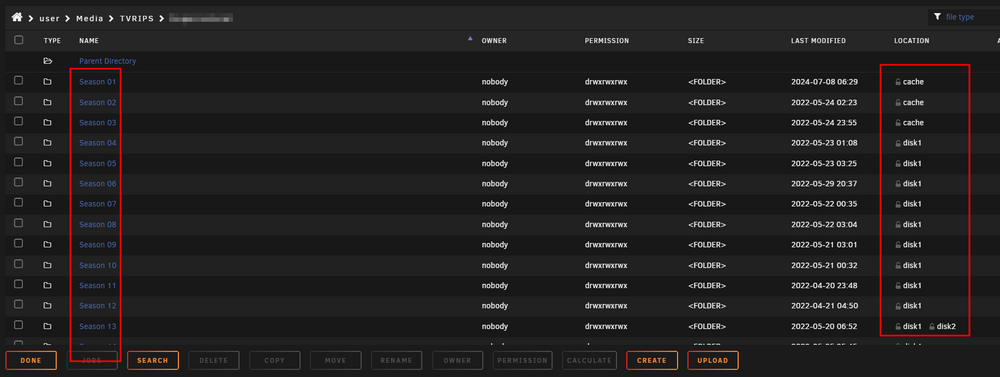Click the COPY button
Screen dimensions: 1000x377
275,360
